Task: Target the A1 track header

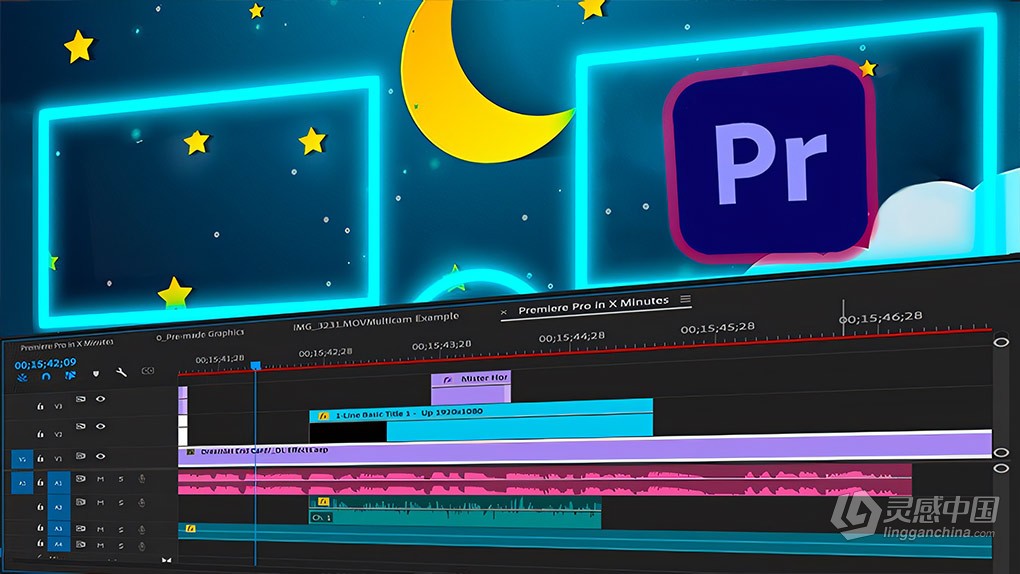Action: coord(59,483)
